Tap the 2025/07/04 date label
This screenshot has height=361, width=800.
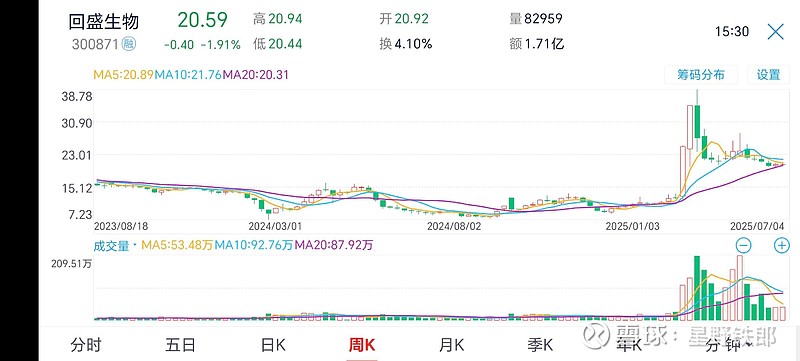point(757,225)
